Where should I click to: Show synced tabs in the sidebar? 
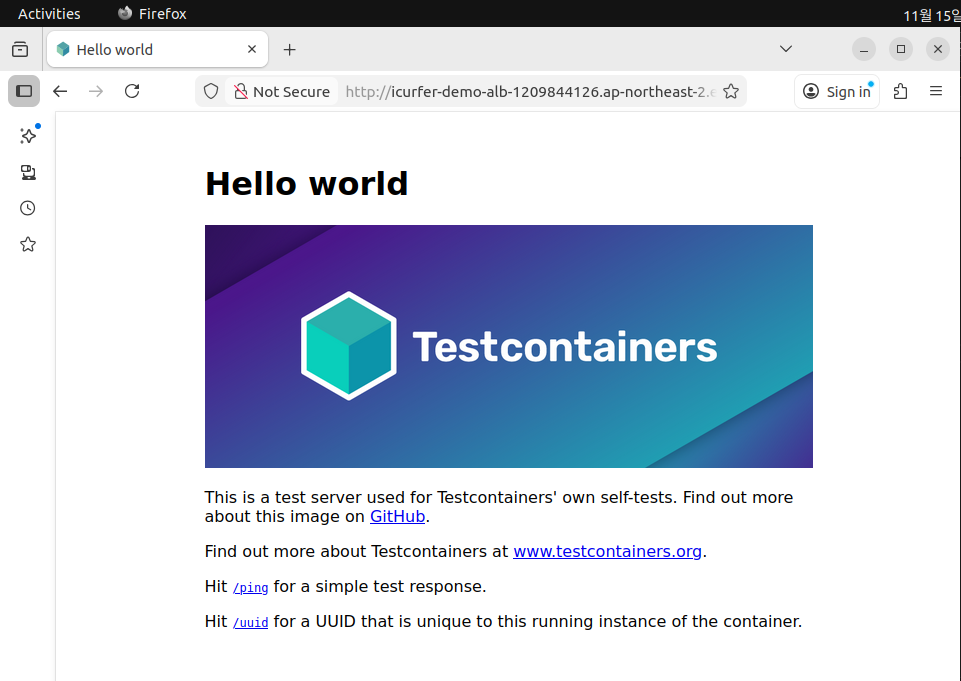28,172
